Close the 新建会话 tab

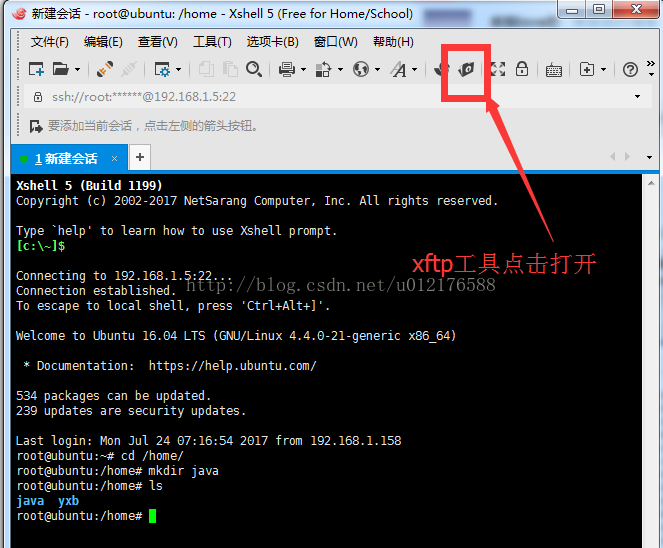[114, 159]
